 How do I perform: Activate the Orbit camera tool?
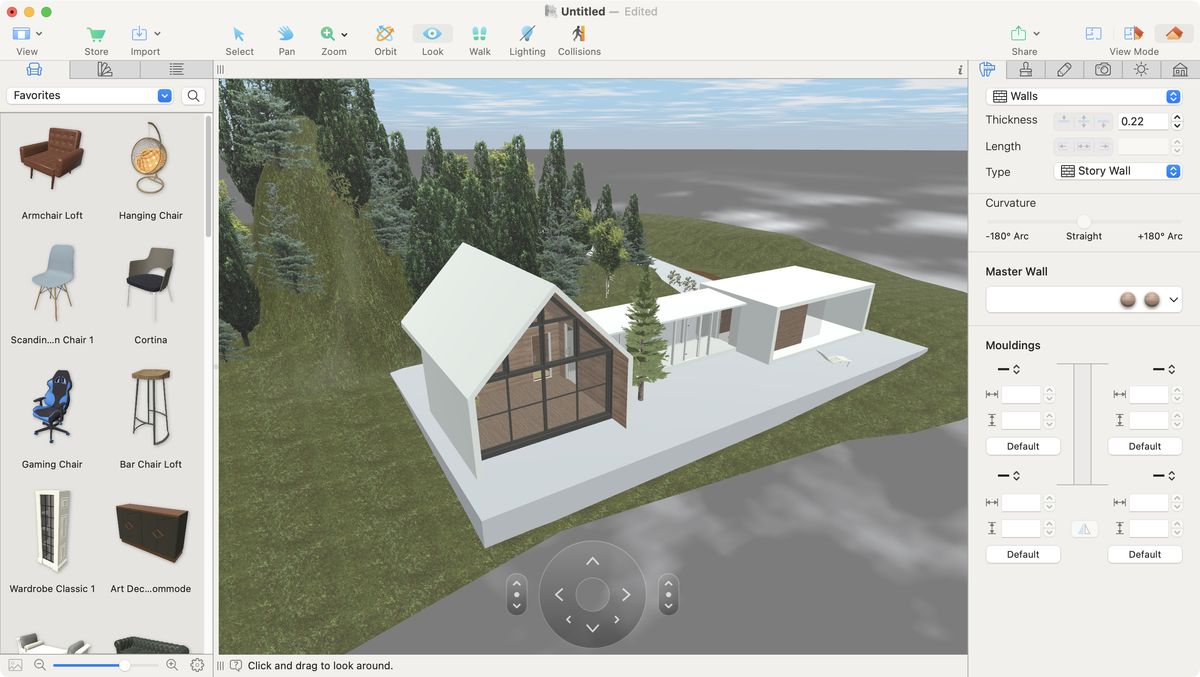pos(385,34)
